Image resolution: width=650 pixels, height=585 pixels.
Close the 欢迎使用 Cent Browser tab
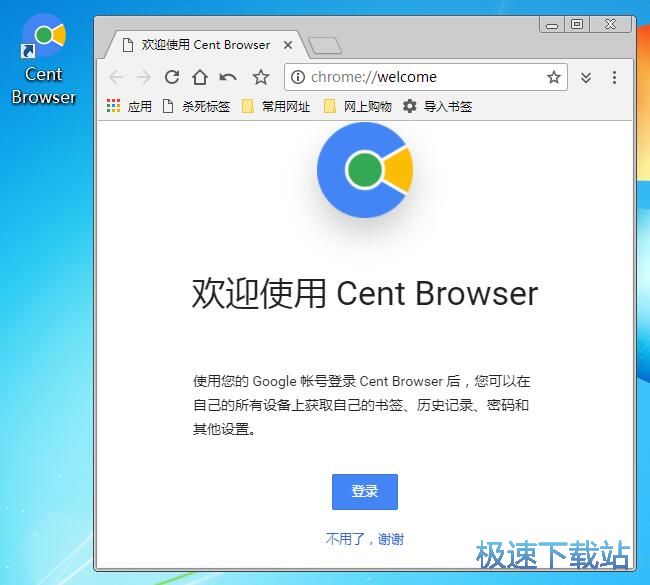[x=288, y=45]
